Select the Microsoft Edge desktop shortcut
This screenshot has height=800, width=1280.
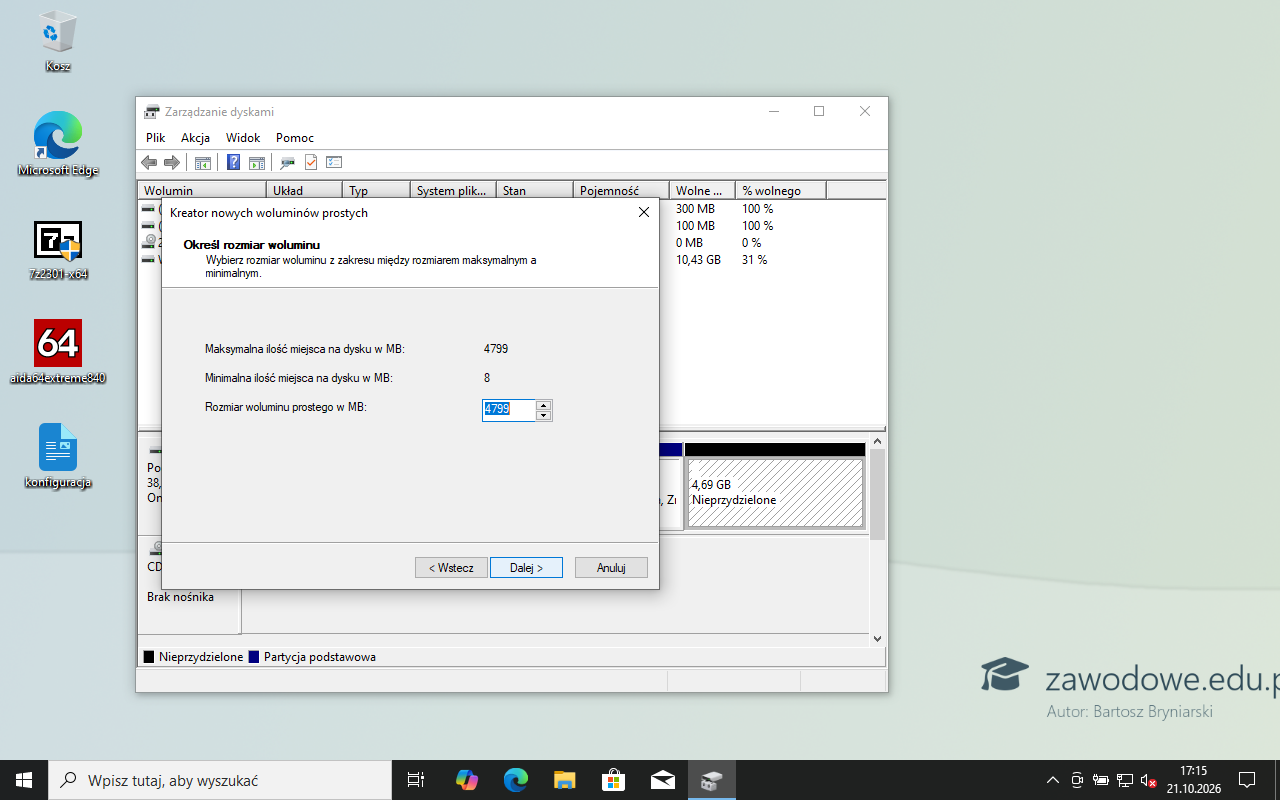pos(58,145)
